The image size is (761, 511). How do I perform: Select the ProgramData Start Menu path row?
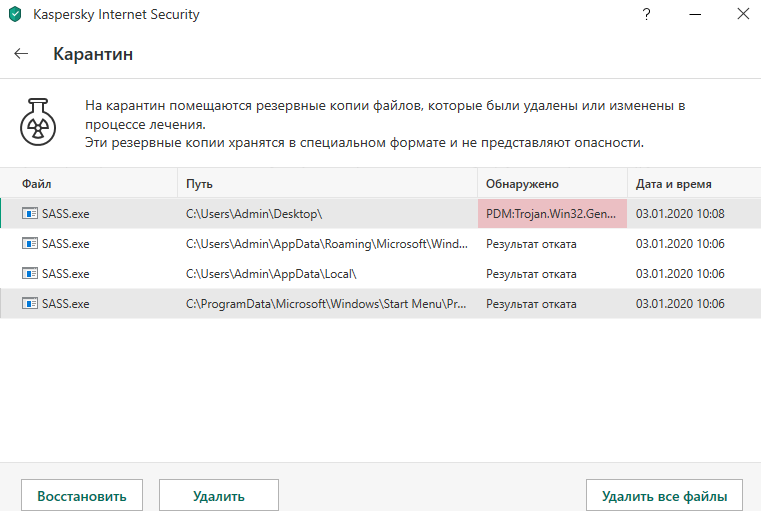[x=328, y=304]
